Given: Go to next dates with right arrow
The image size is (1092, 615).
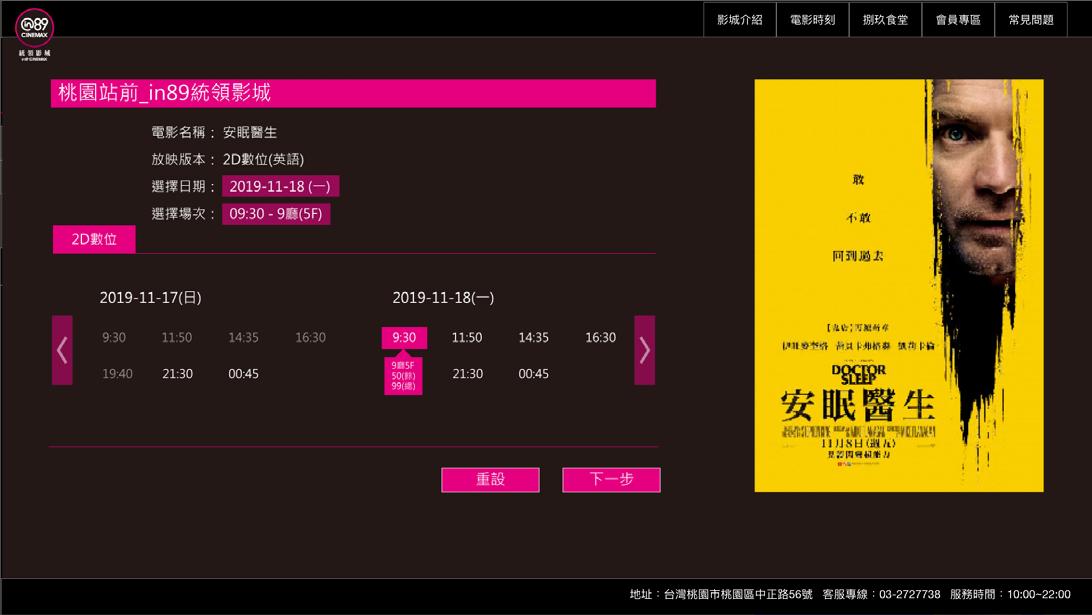Looking at the screenshot, I should pos(644,350).
